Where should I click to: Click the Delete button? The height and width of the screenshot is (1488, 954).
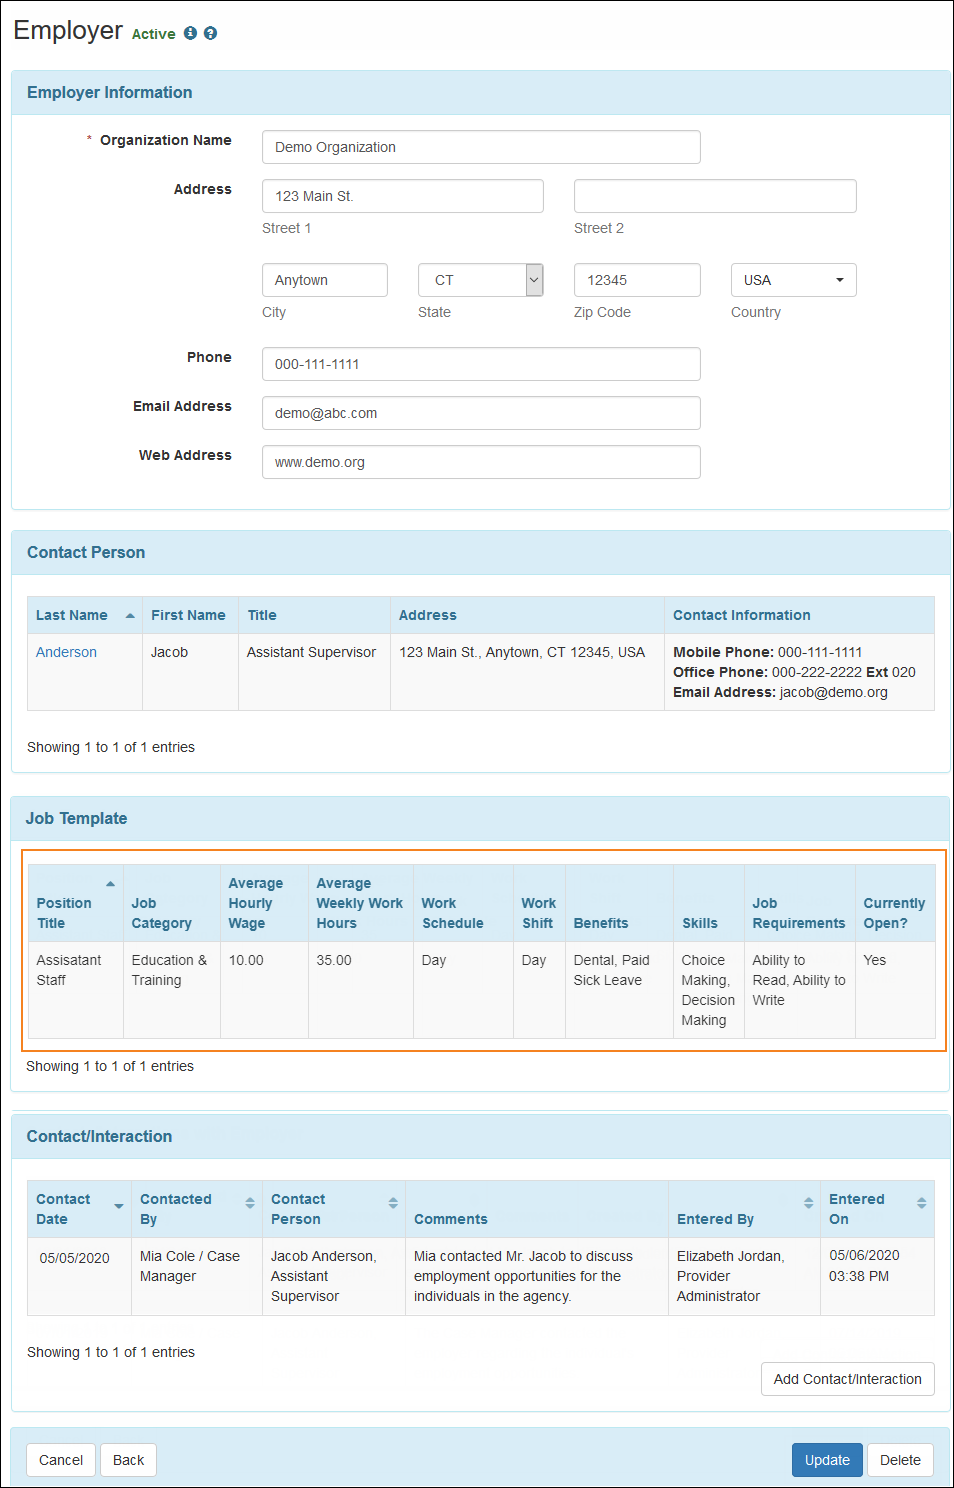[899, 1460]
